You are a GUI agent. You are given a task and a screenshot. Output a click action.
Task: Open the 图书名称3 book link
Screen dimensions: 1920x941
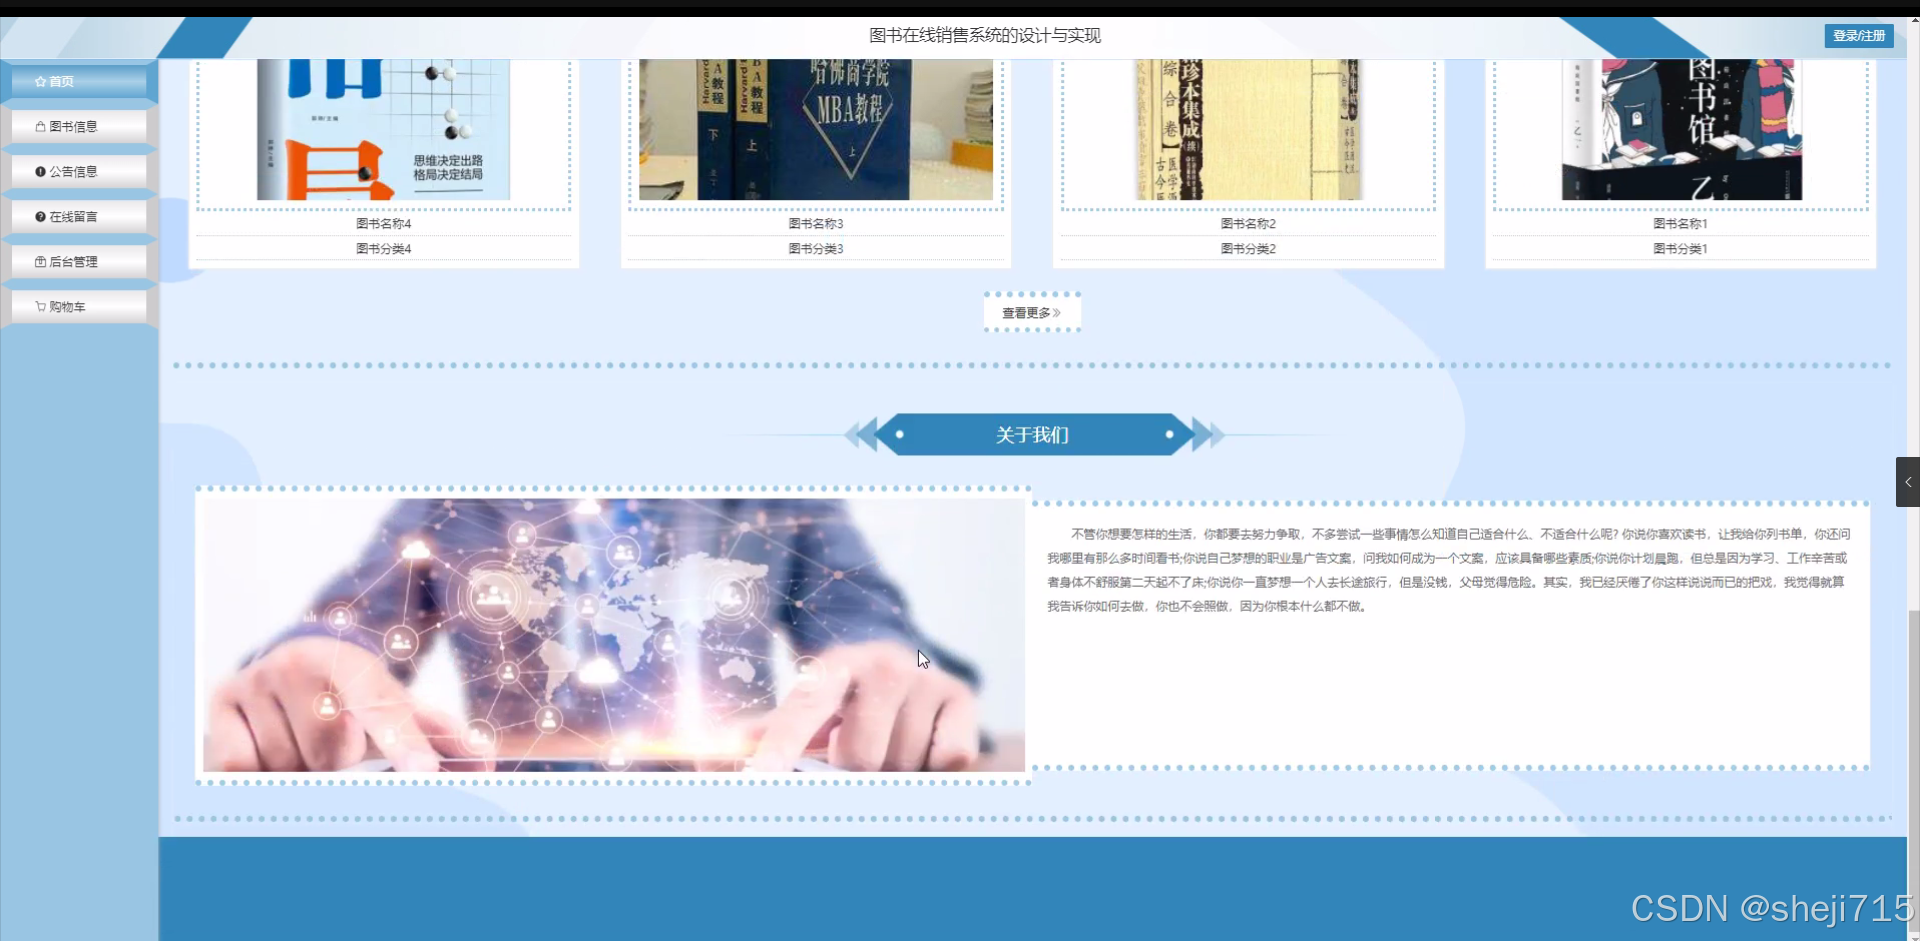coord(815,223)
